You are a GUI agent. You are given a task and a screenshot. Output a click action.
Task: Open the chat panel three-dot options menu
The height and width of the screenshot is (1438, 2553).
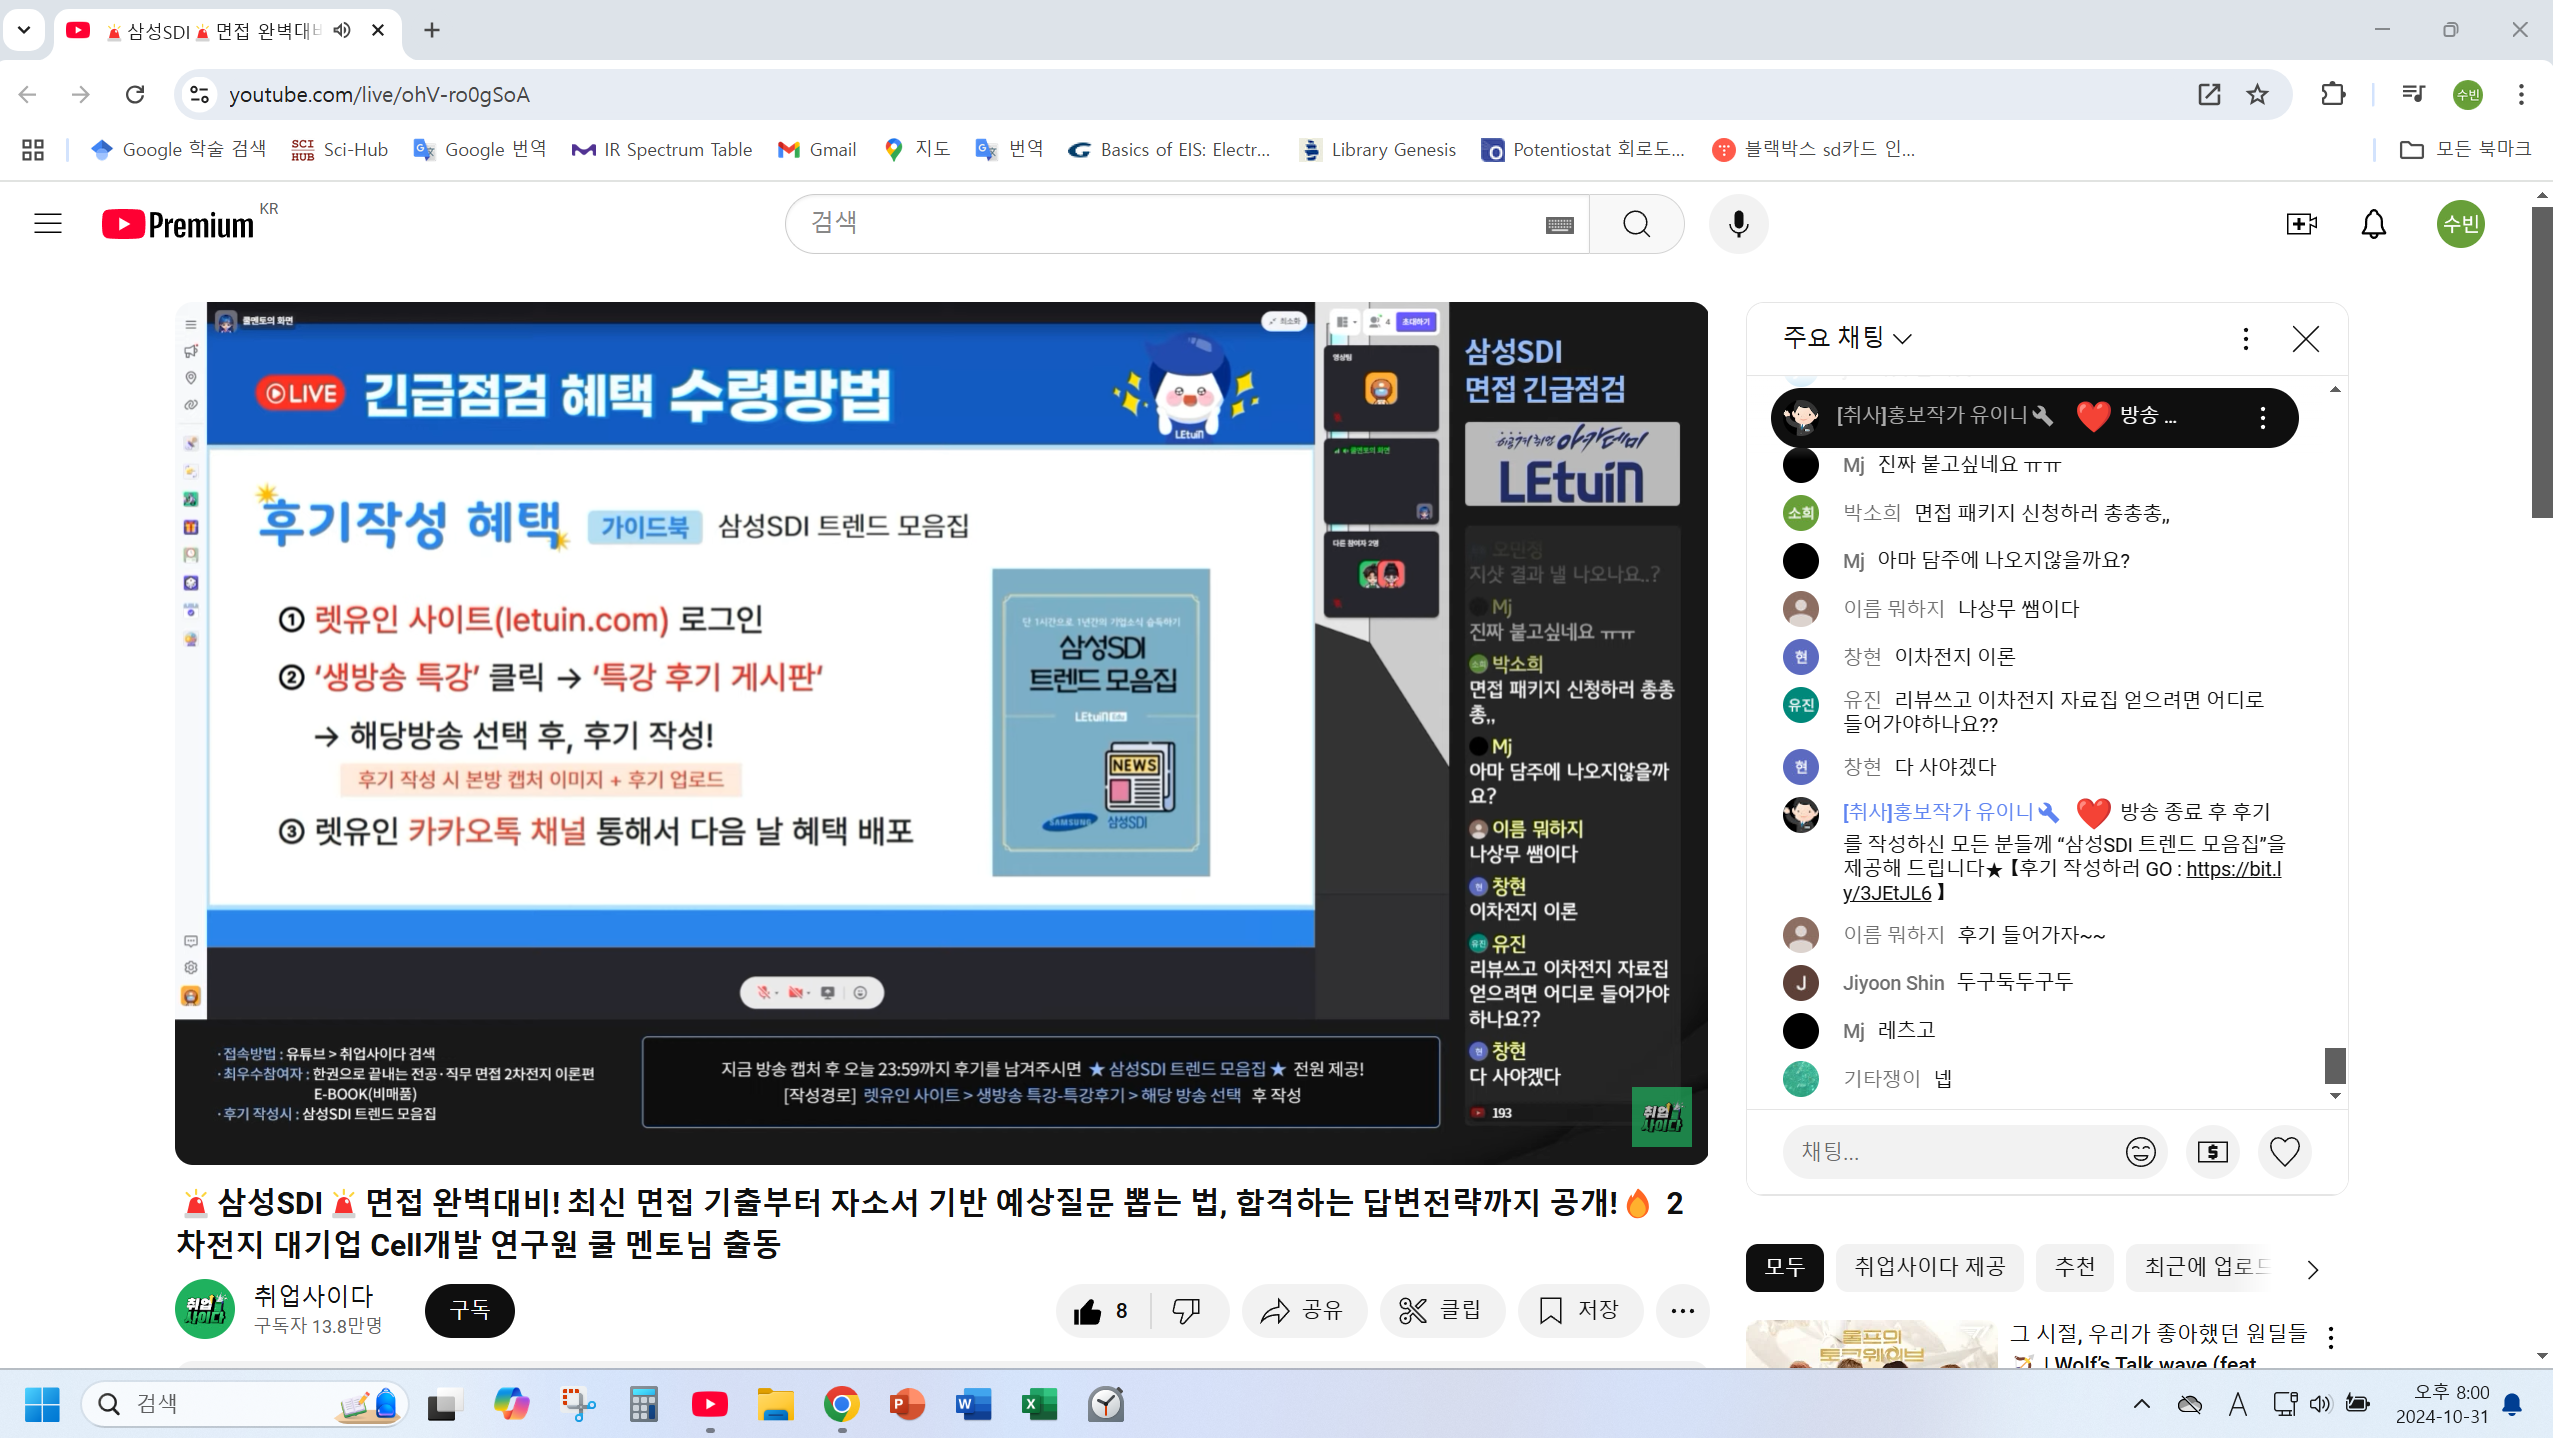2245,339
